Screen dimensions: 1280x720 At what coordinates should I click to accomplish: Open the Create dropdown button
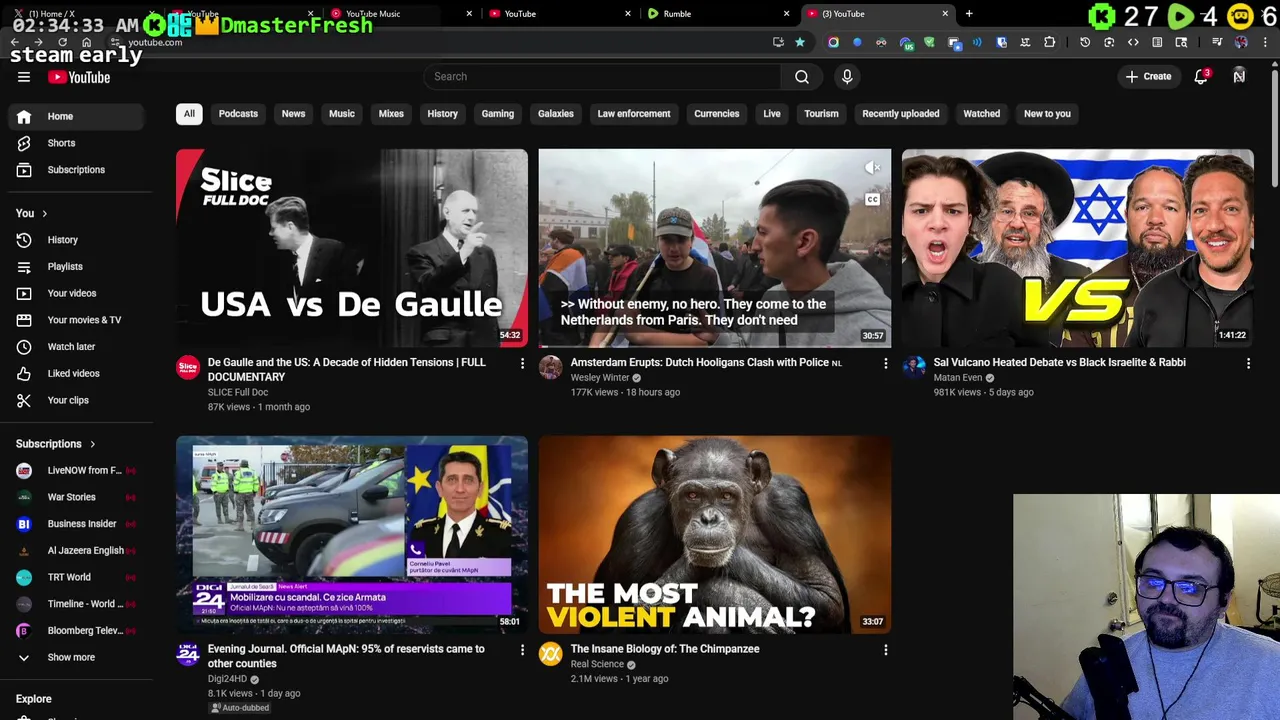pyautogui.click(x=1148, y=77)
